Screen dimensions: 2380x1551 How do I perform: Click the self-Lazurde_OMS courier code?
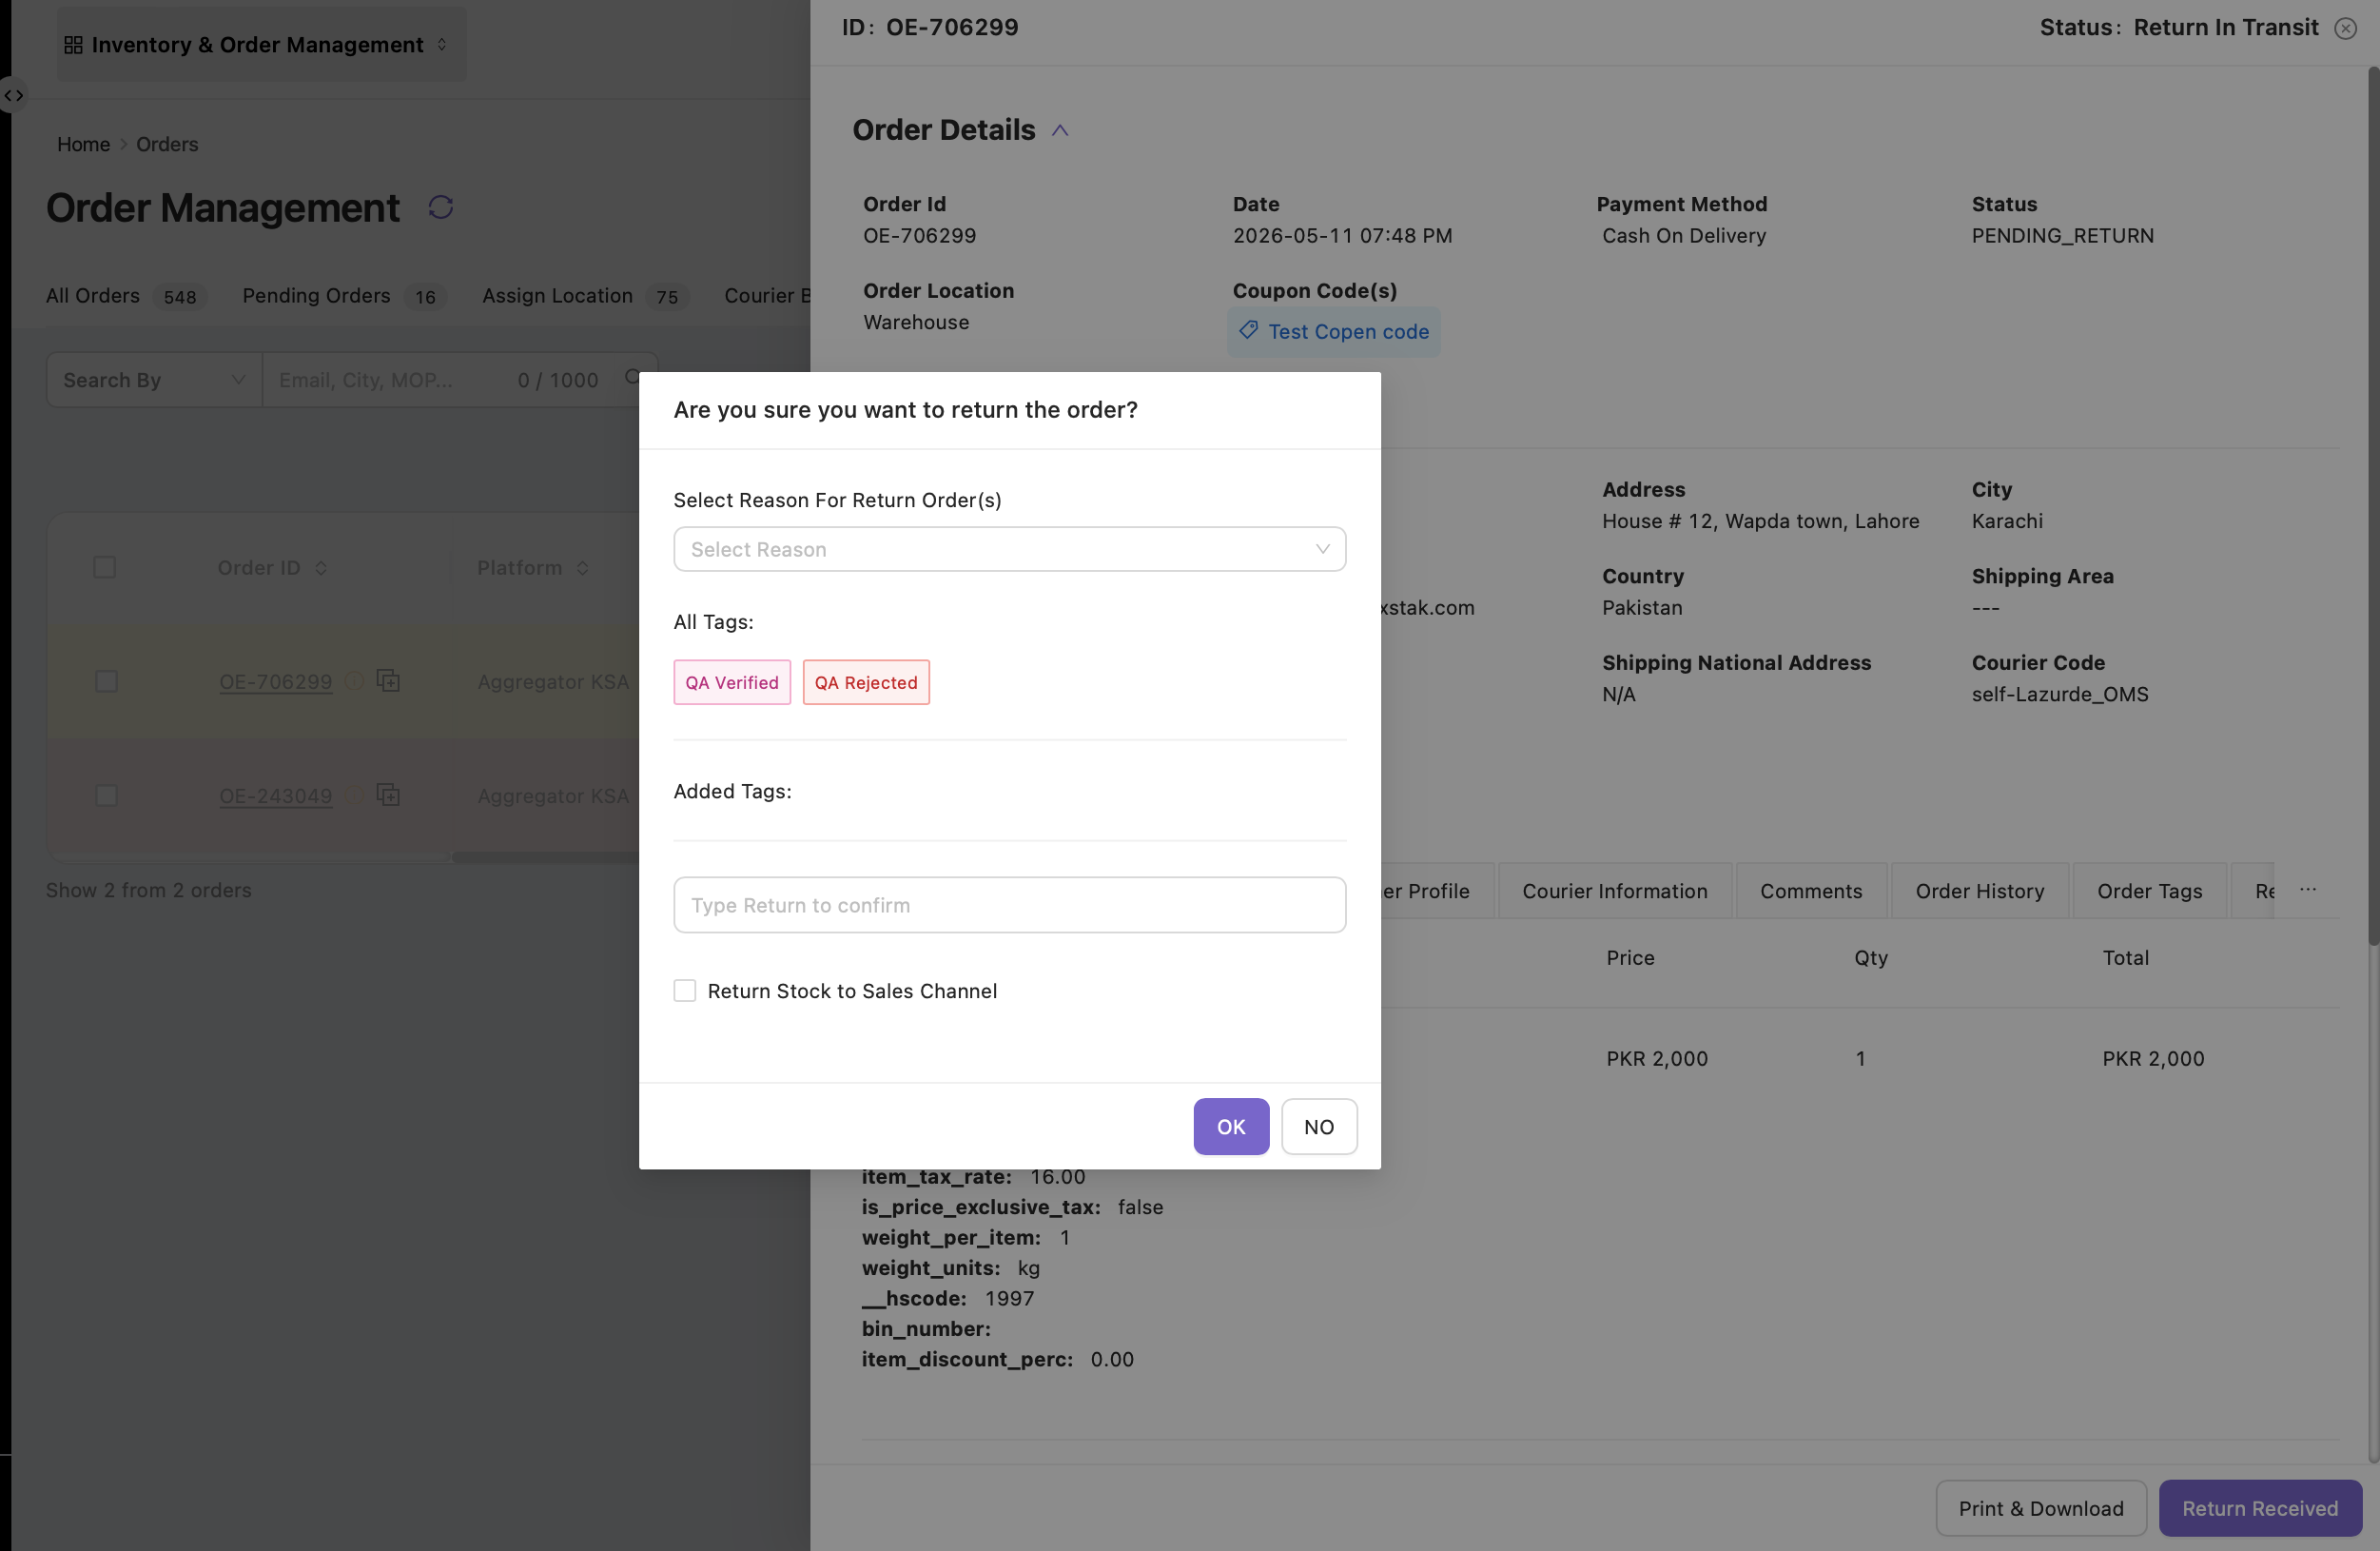pos(2060,694)
